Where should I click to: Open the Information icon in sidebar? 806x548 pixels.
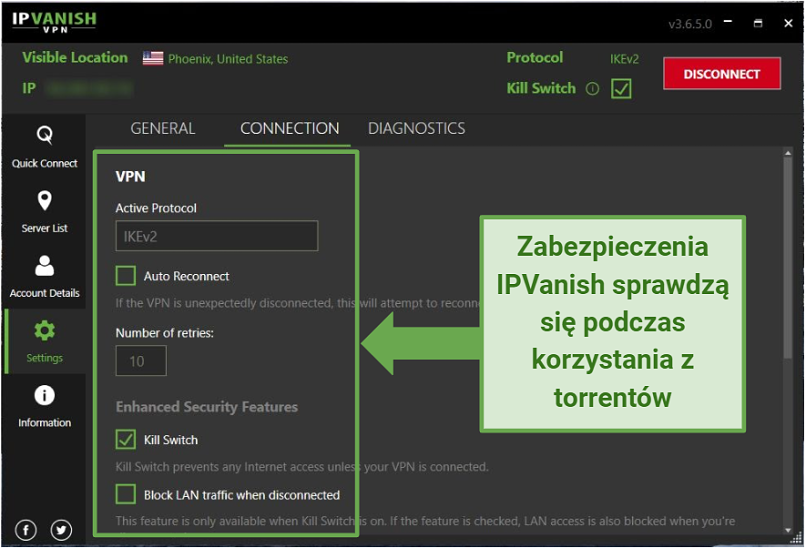click(x=45, y=395)
